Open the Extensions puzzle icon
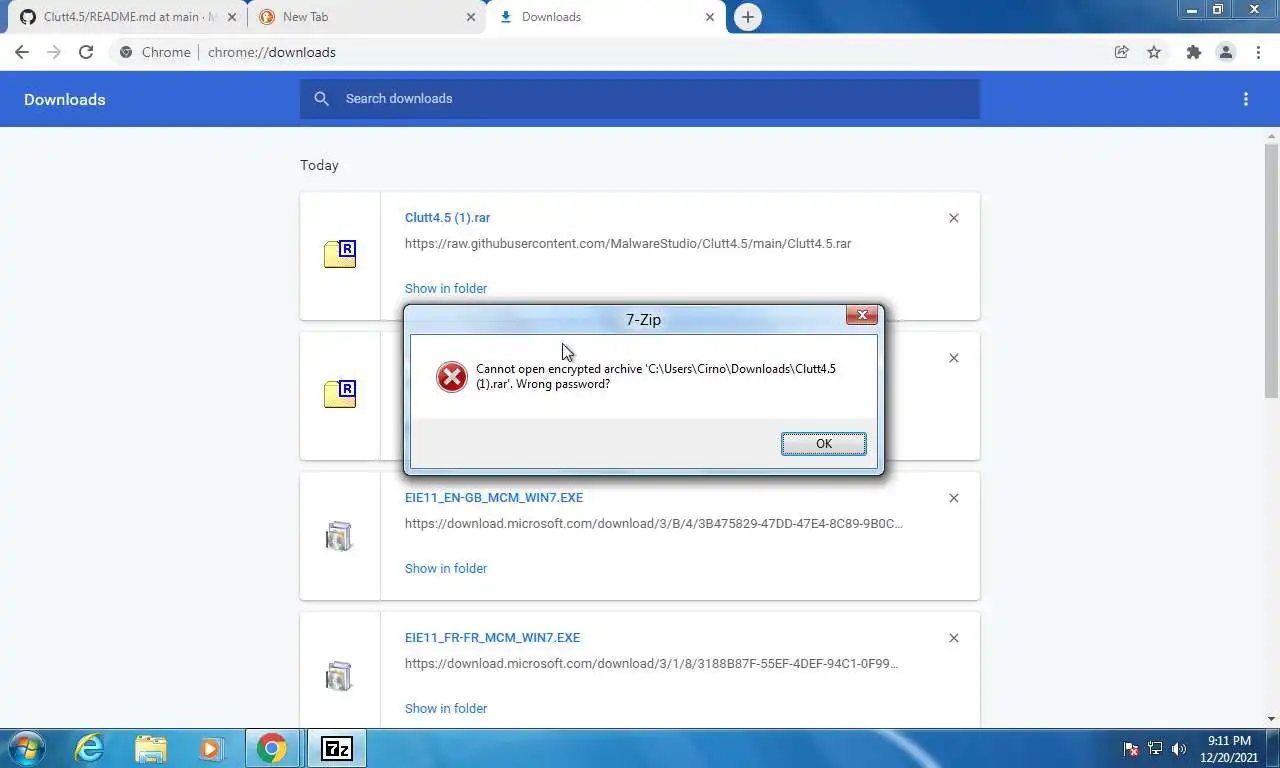This screenshot has width=1280, height=768. (1193, 52)
